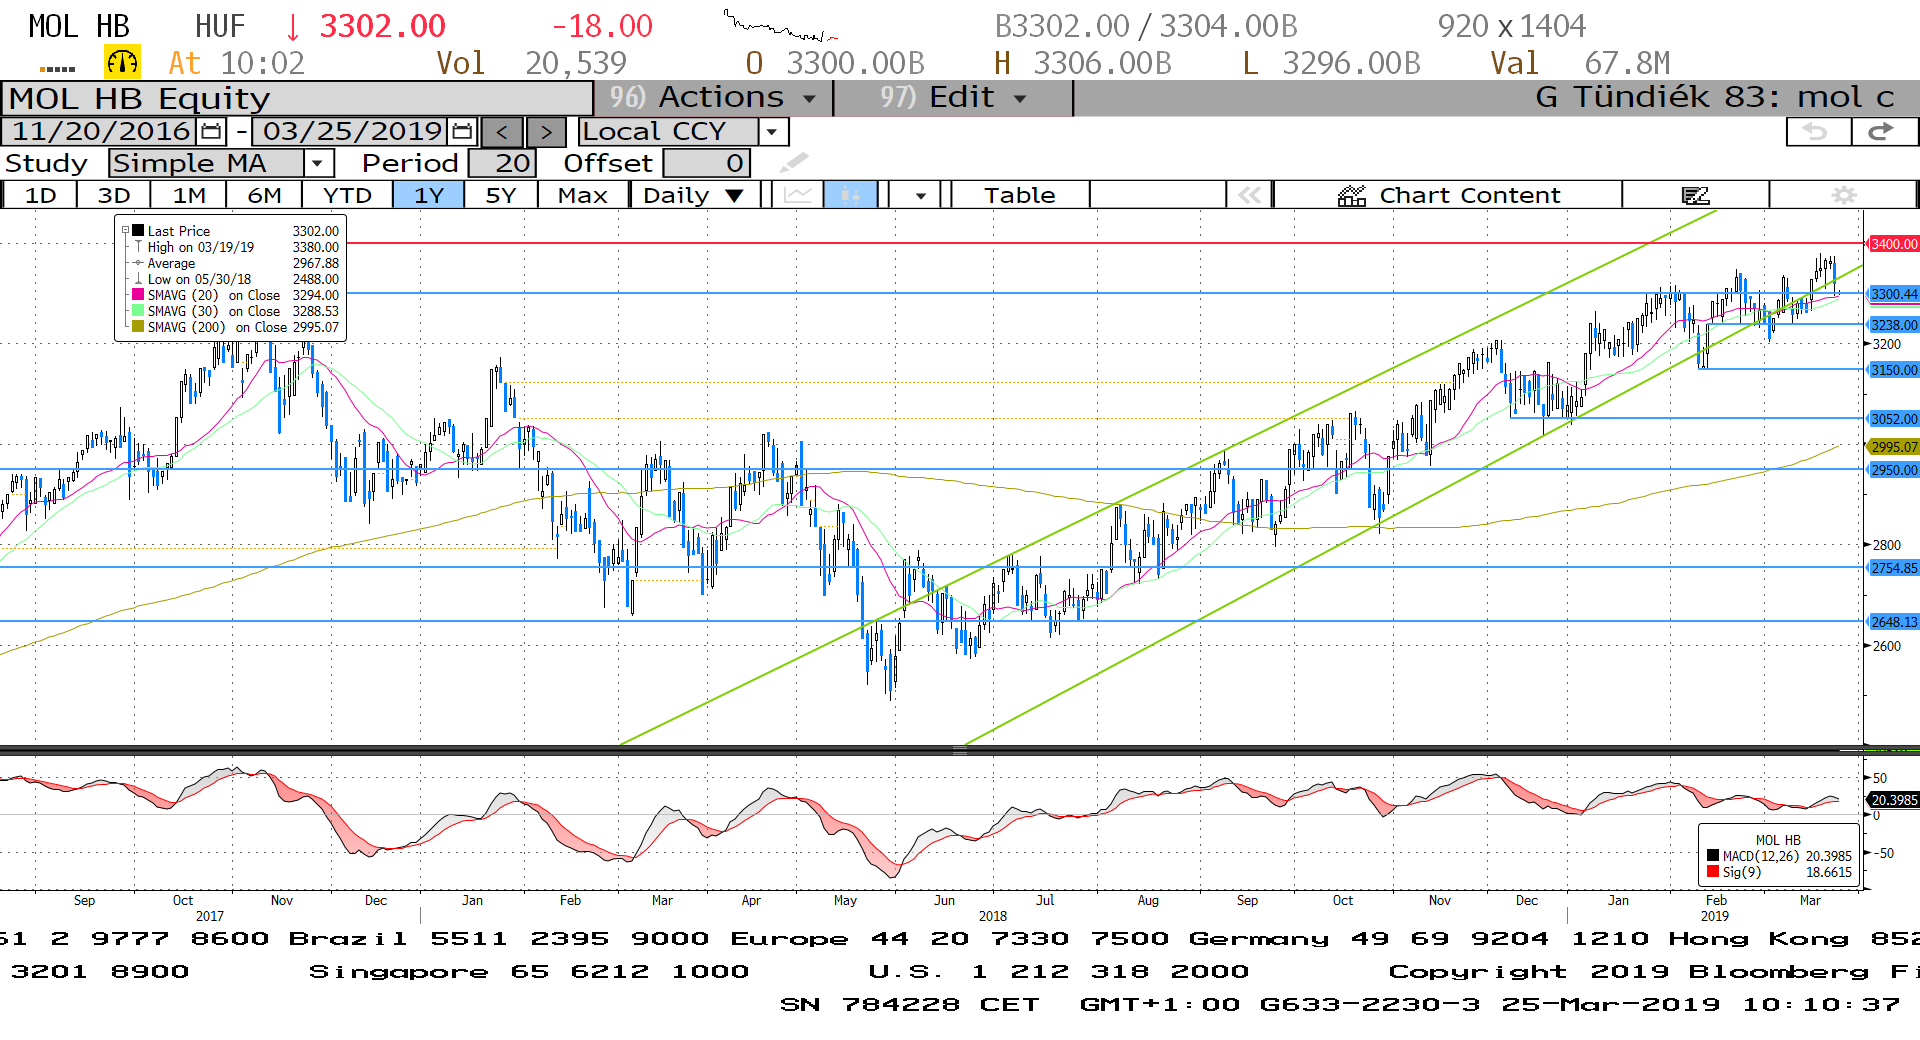Shift date range forward with right arrow

click(546, 131)
